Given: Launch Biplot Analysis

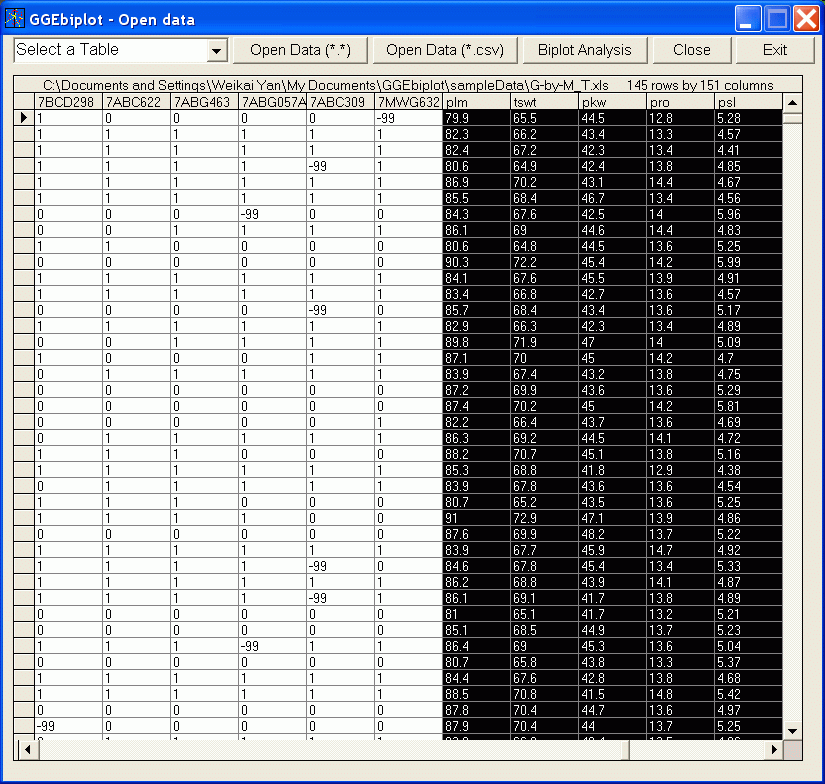Looking at the screenshot, I should (584, 50).
